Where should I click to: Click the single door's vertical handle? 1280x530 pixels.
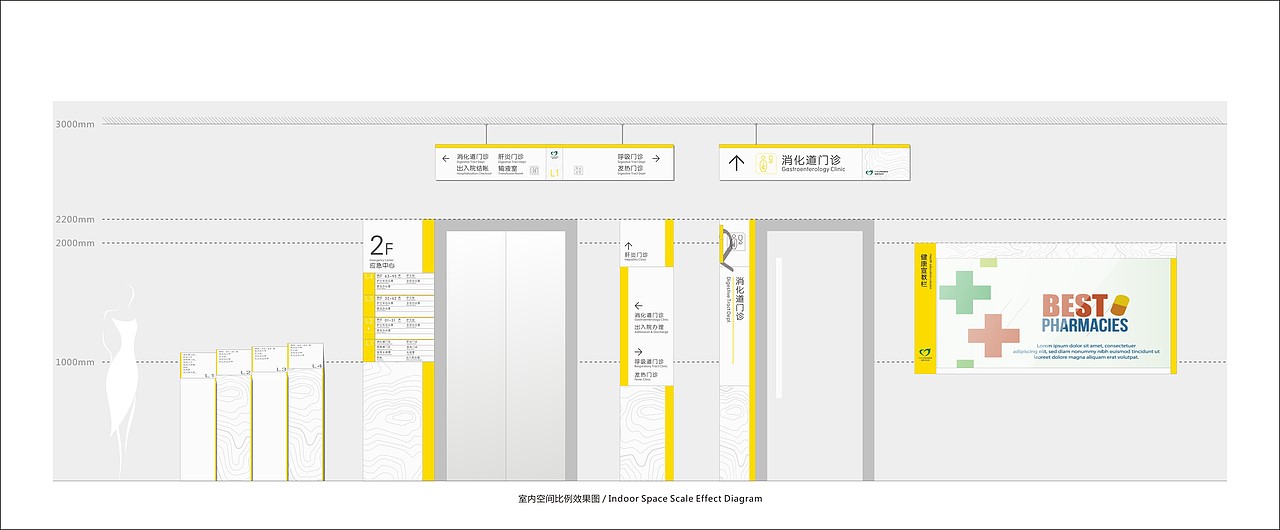pos(779,326)
